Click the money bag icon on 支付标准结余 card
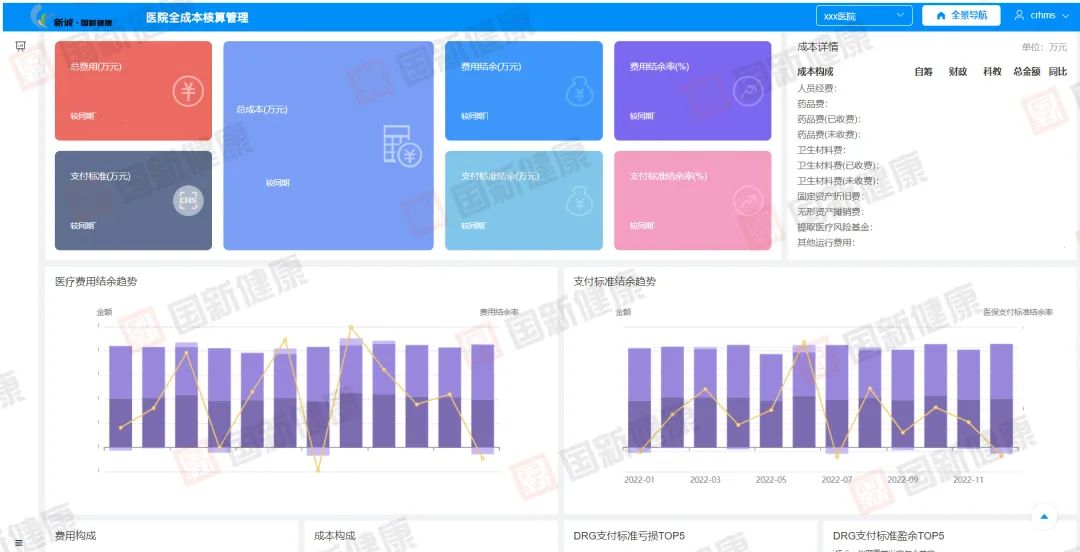 pyautogui.click(x=580, y=201)
